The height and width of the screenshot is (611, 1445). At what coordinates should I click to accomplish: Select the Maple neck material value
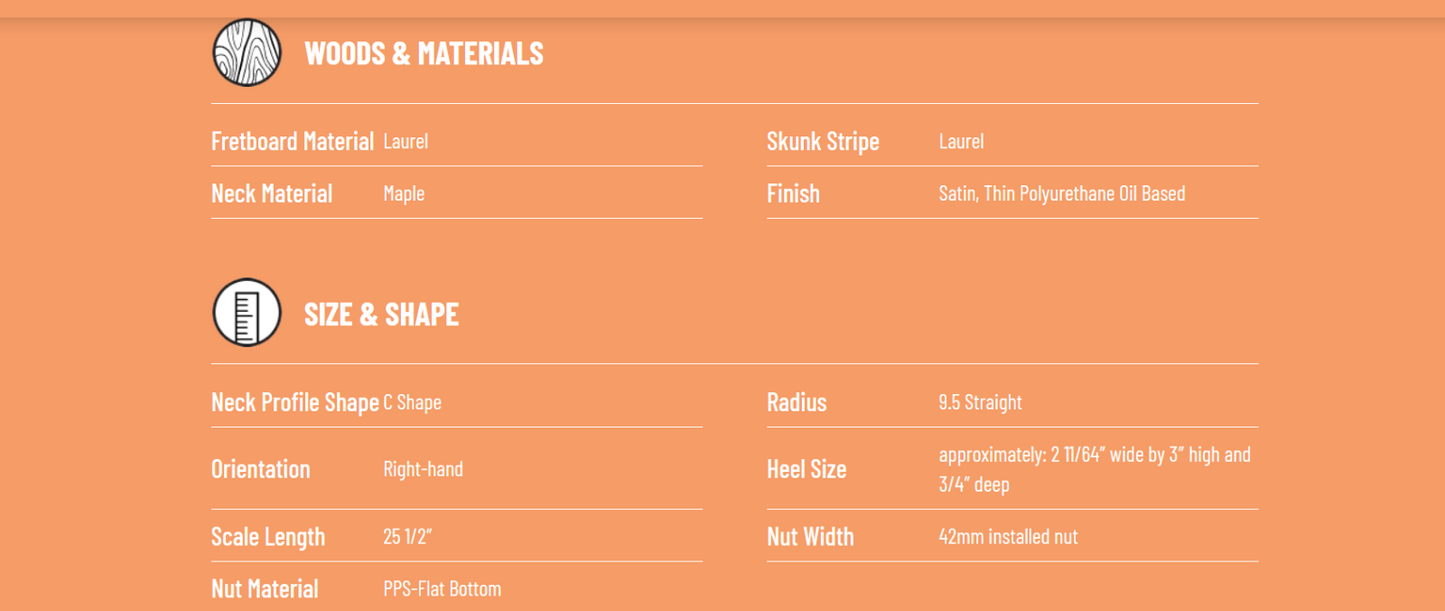pyautogui.click(x=404, y=193)
